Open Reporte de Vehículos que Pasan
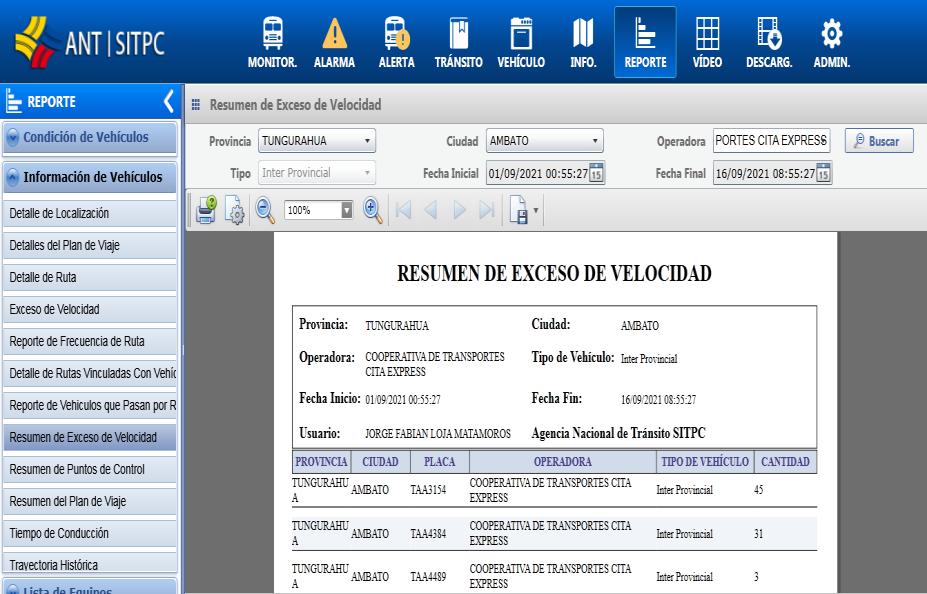The image size is (927, 594). pyautogui.click(x=90, y=405)
